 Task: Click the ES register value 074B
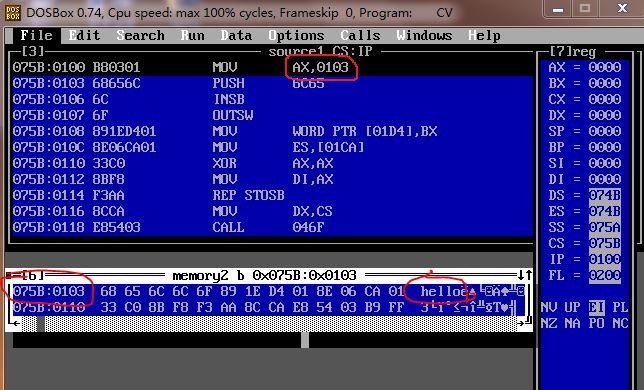point(605,211)
